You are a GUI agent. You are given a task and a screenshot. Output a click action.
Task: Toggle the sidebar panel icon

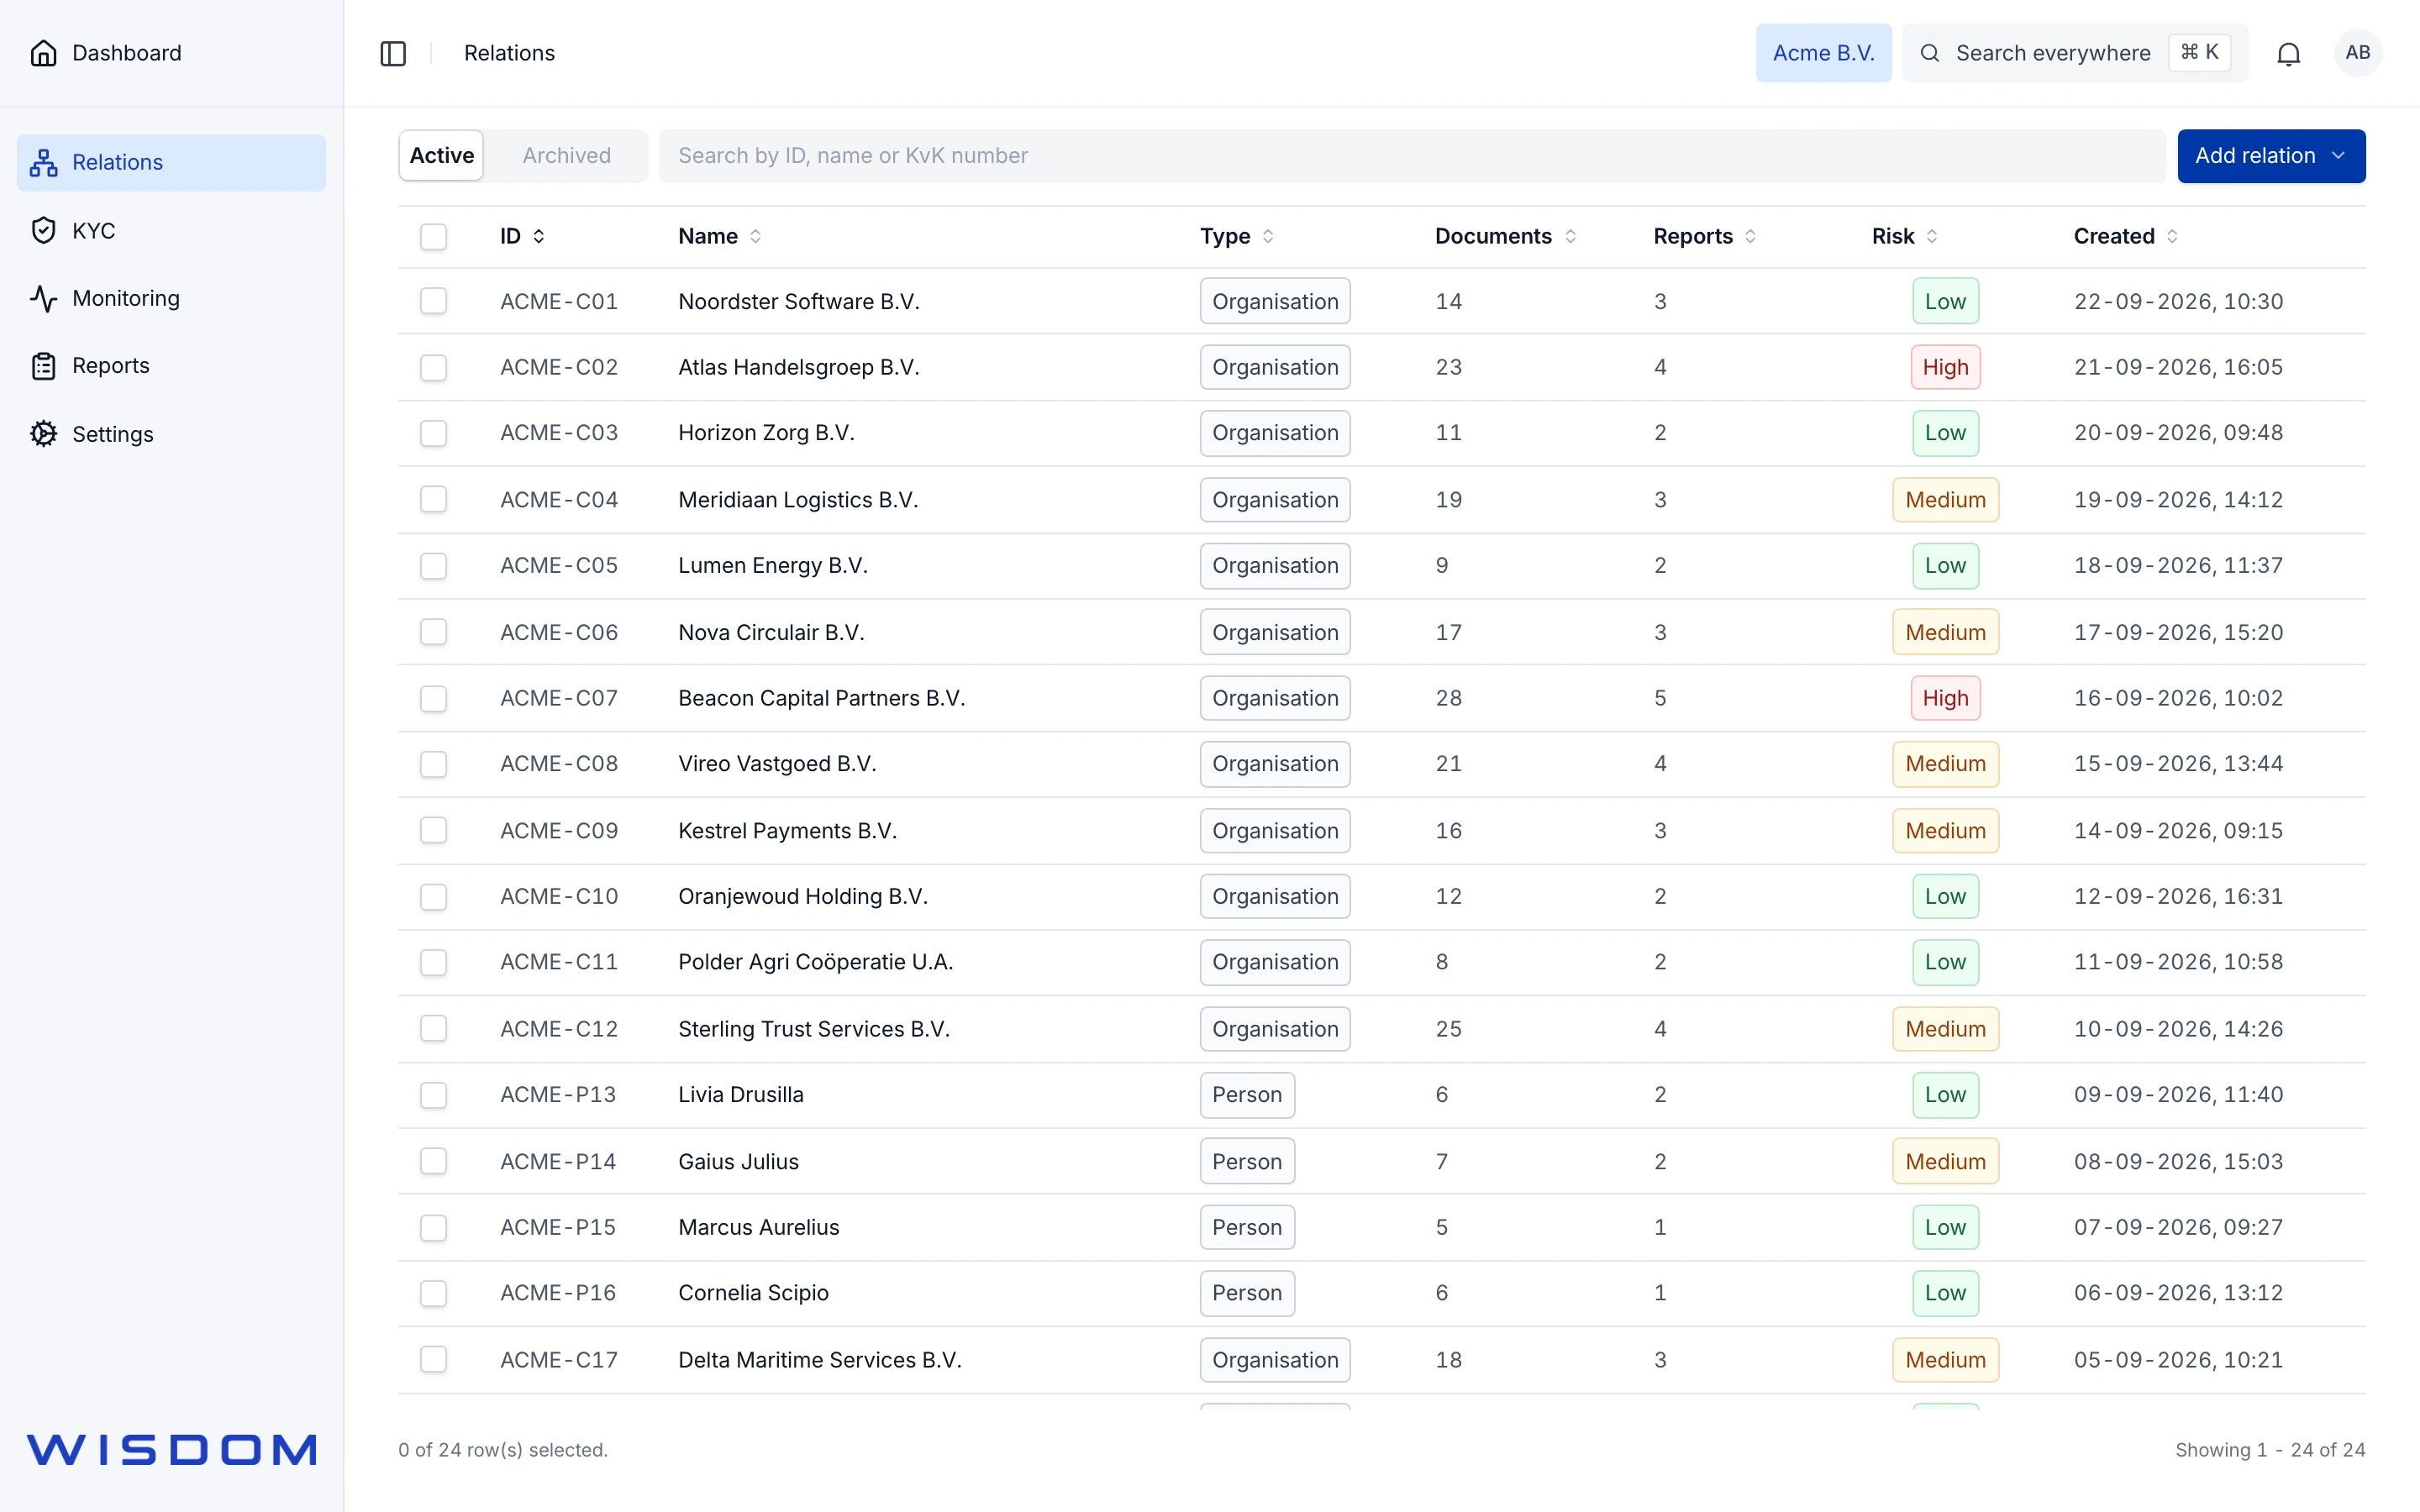pos(393,53)
